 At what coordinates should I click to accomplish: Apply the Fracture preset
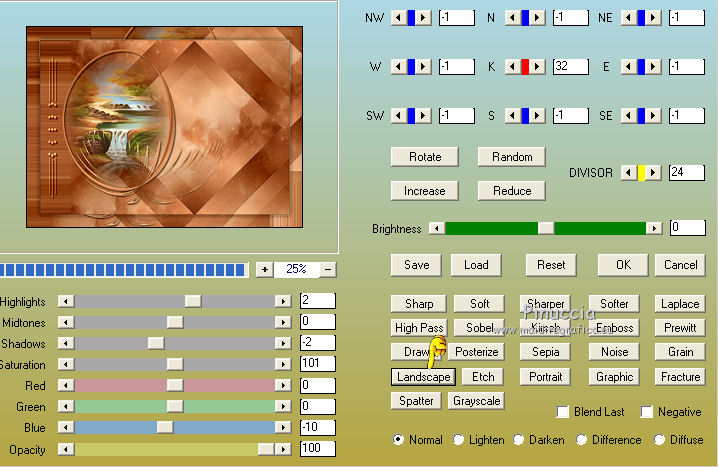point(680,377)
